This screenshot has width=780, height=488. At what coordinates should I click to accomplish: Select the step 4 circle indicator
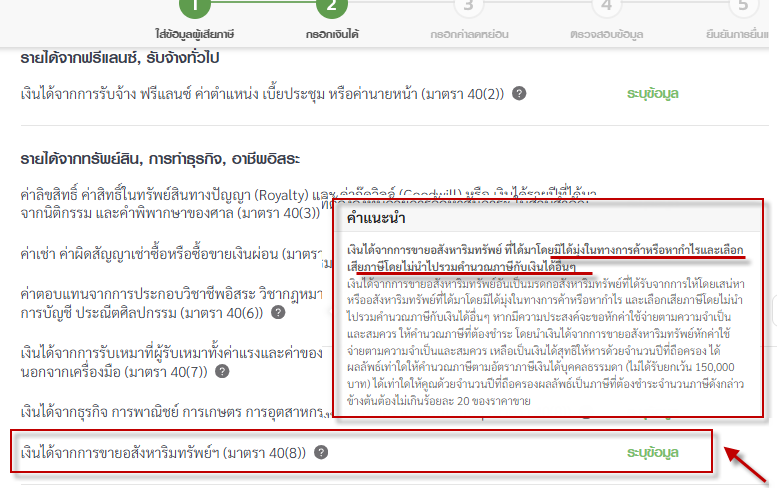pos(603,6)
